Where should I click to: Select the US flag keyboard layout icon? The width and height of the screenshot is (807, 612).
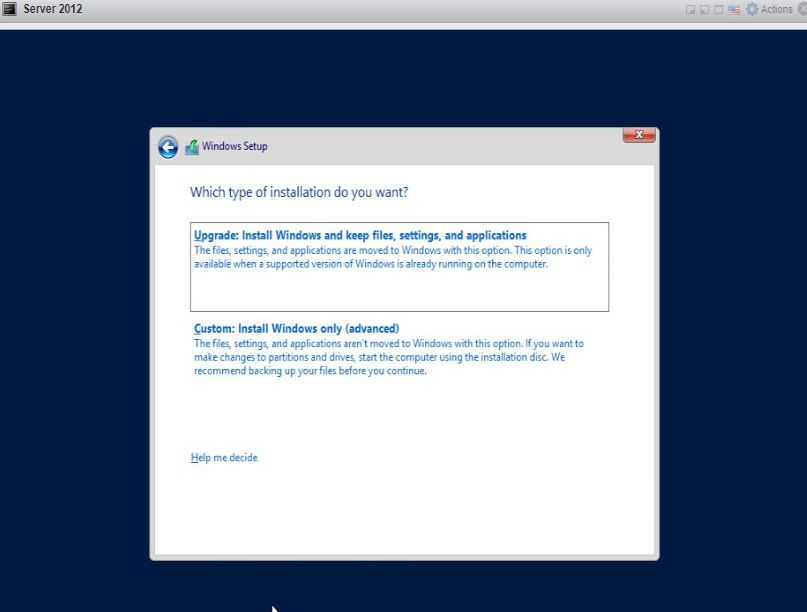734,10
